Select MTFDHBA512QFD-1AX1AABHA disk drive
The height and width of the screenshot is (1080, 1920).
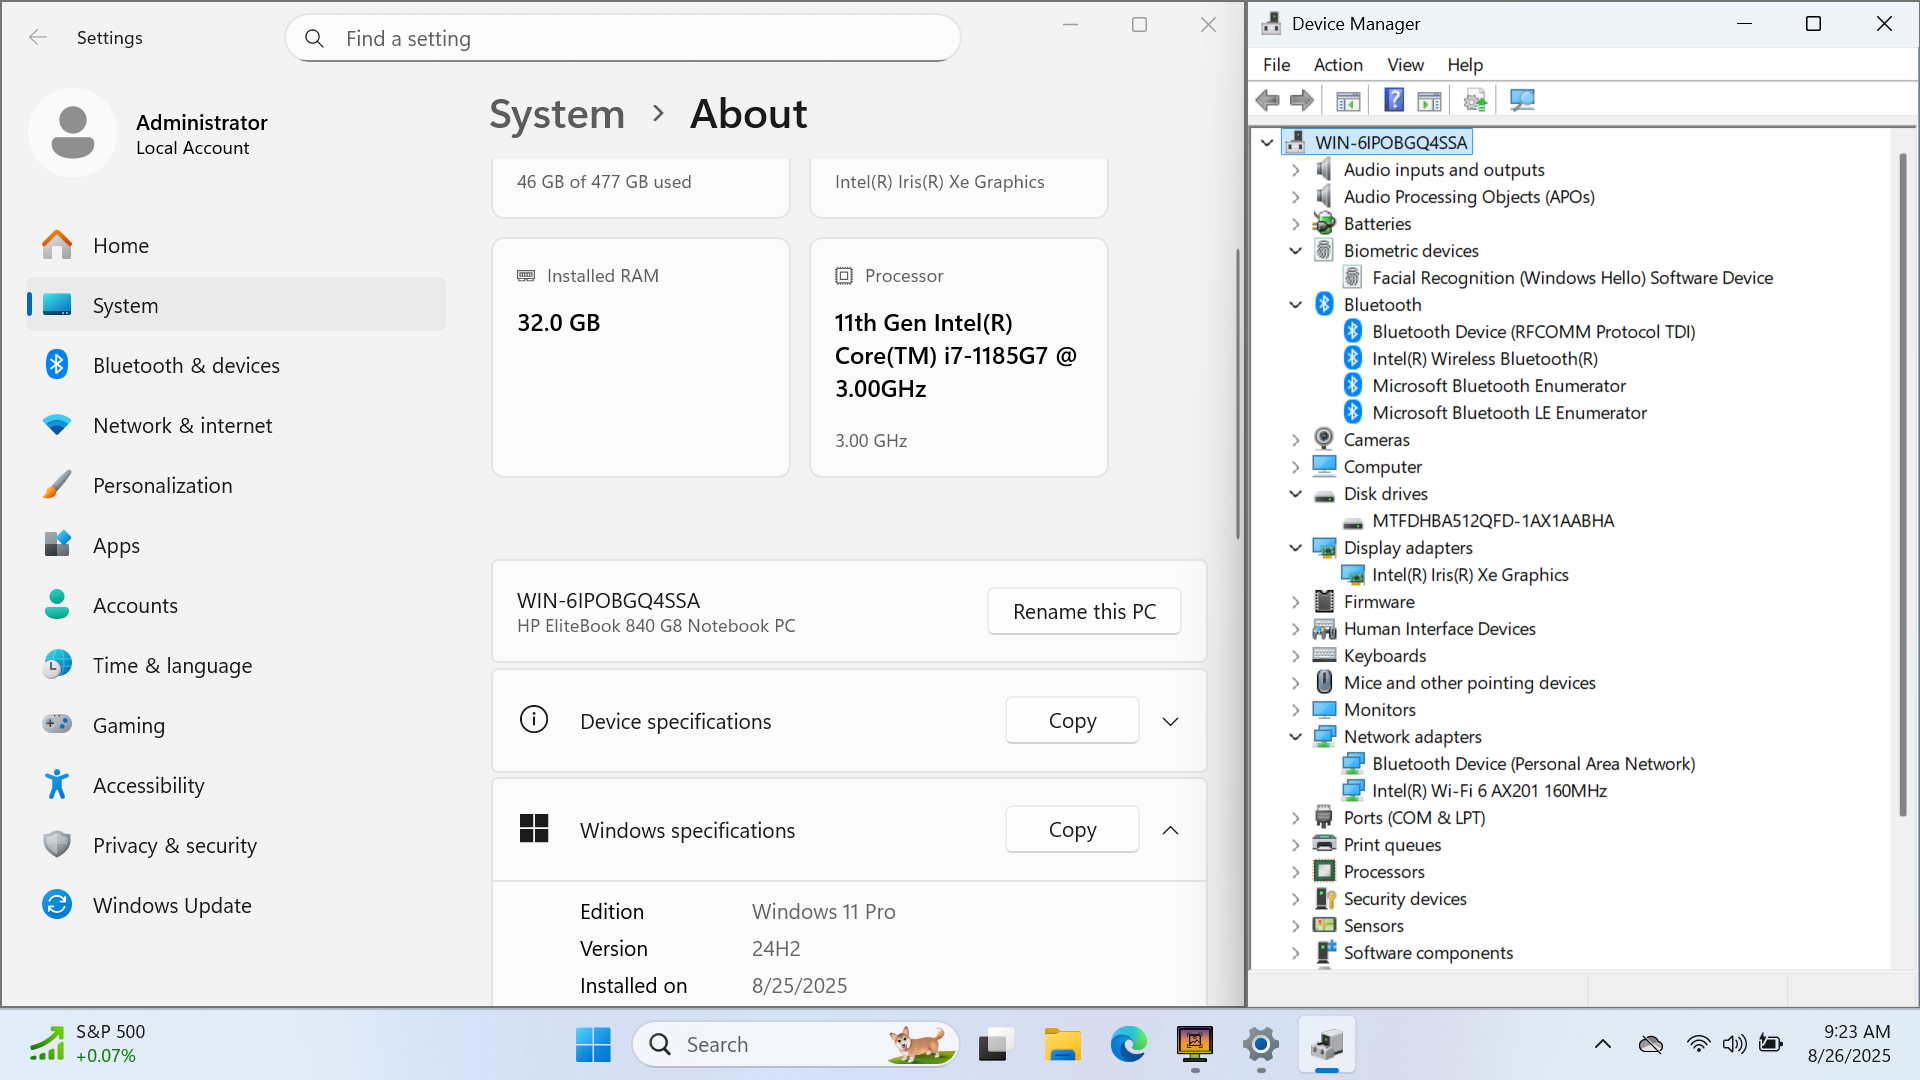pos(1493,521)
